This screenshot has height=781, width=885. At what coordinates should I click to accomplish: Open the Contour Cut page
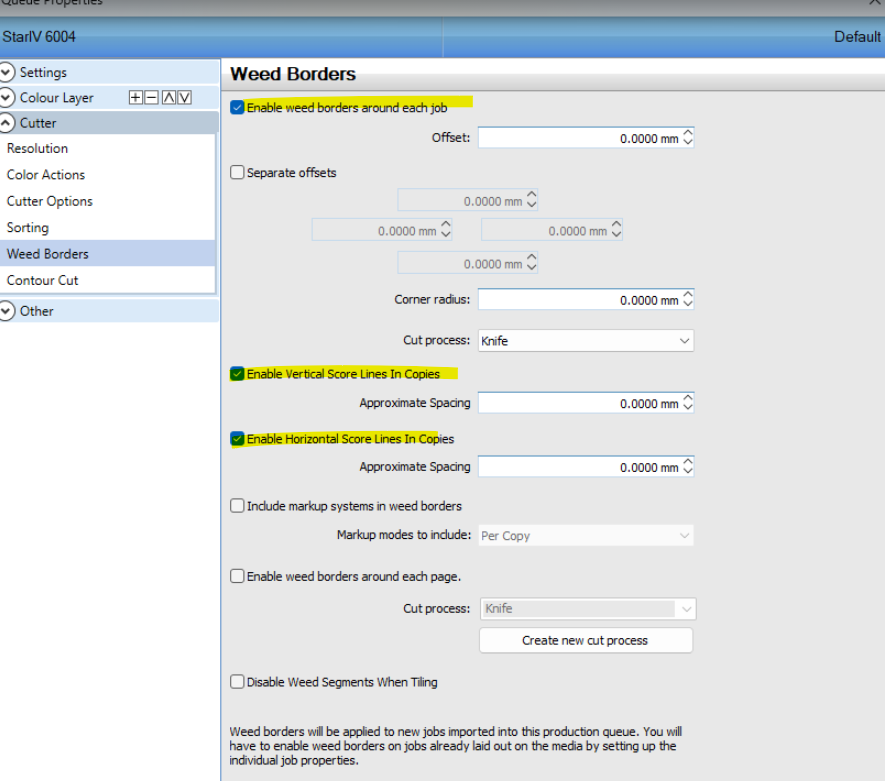[107, 280]
